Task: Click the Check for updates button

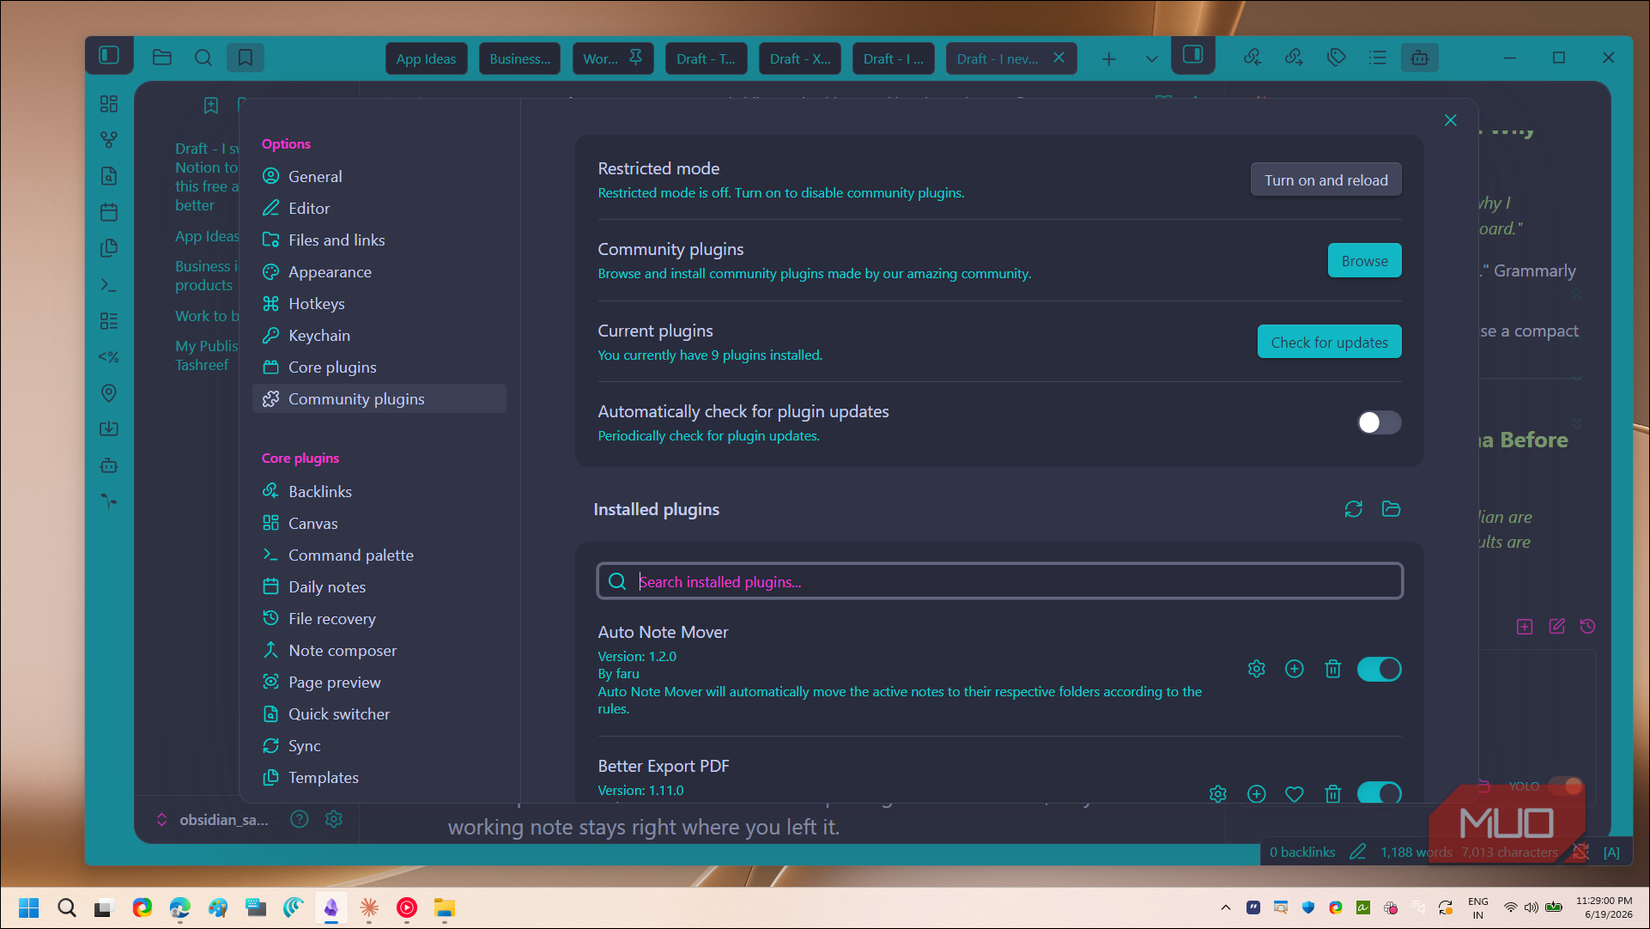Action: [x=1329, y=342]
